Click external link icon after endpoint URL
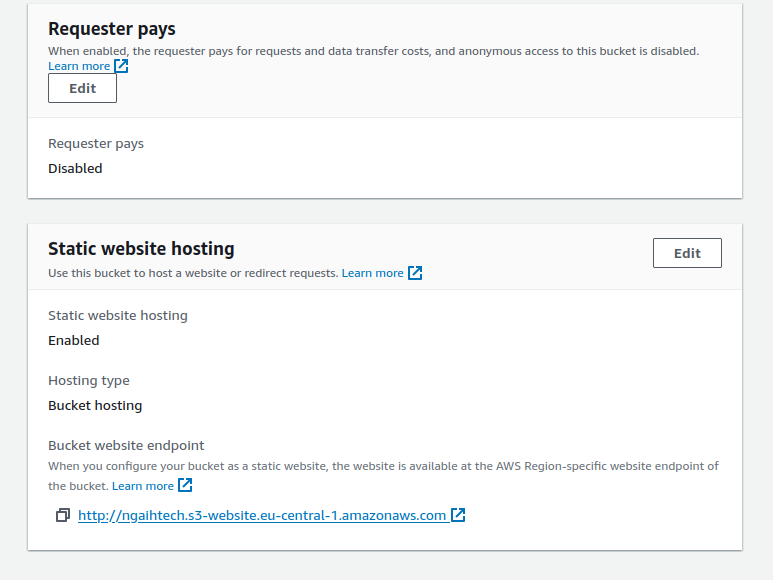Screen dimensions: 773x580 pos(458,515)
